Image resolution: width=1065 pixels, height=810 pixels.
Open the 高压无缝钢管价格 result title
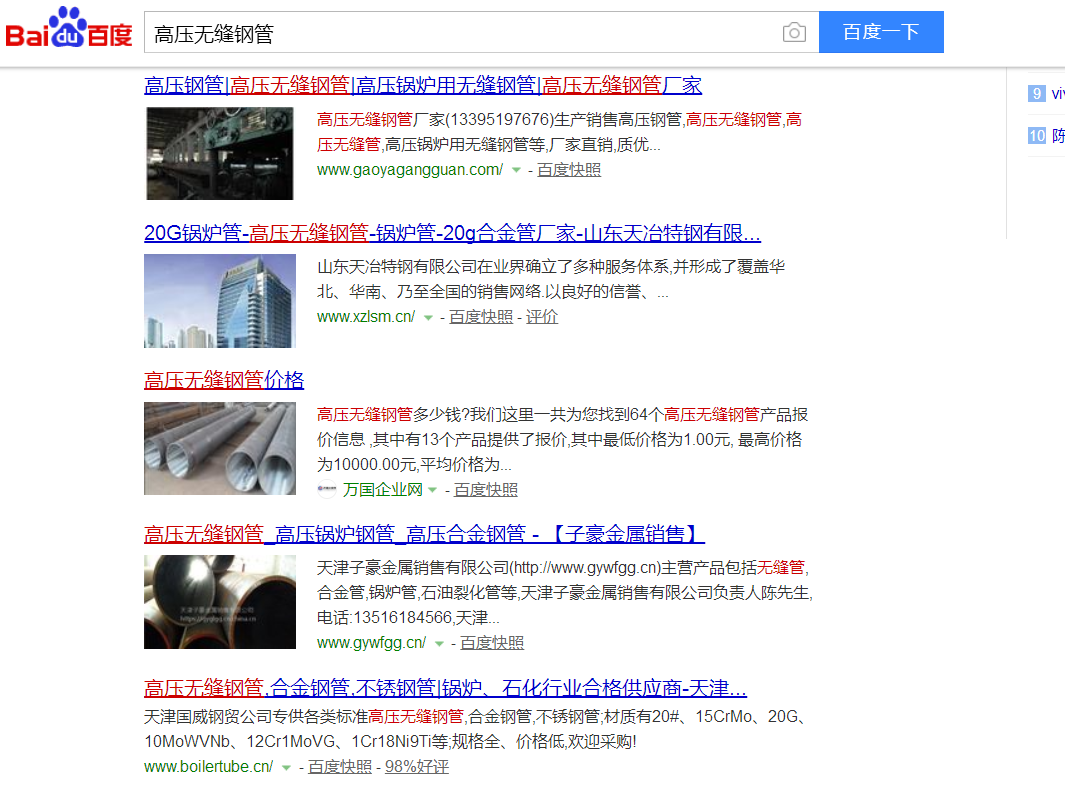(224, 380)
